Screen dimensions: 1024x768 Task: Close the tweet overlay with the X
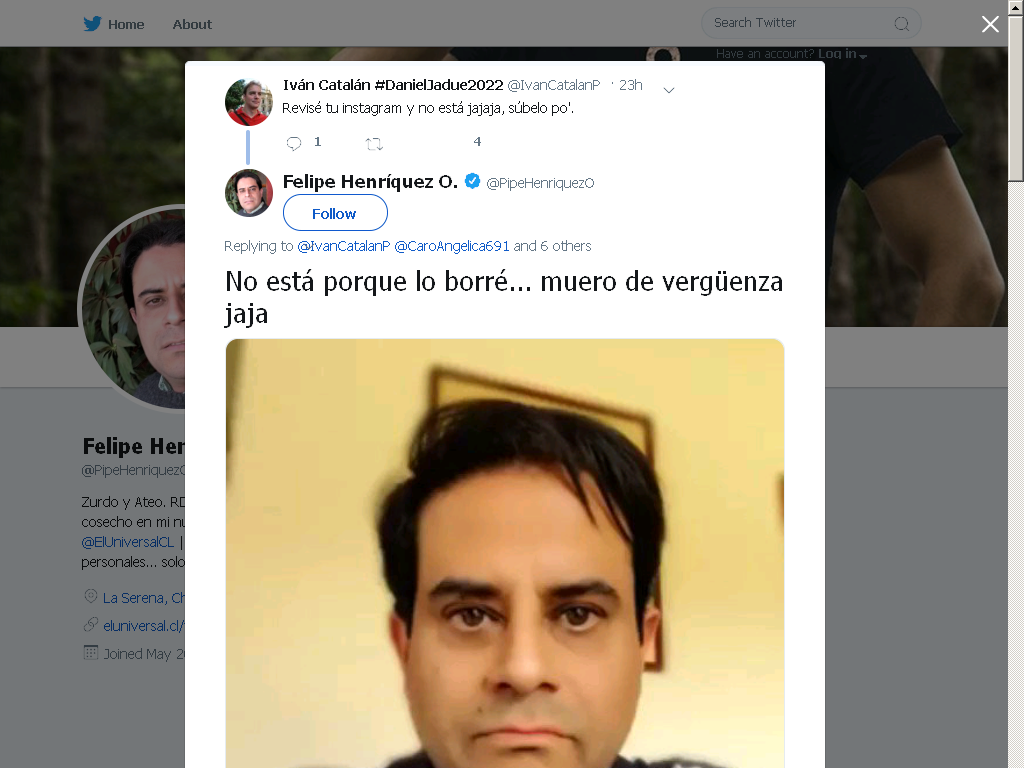coord(990,24)
